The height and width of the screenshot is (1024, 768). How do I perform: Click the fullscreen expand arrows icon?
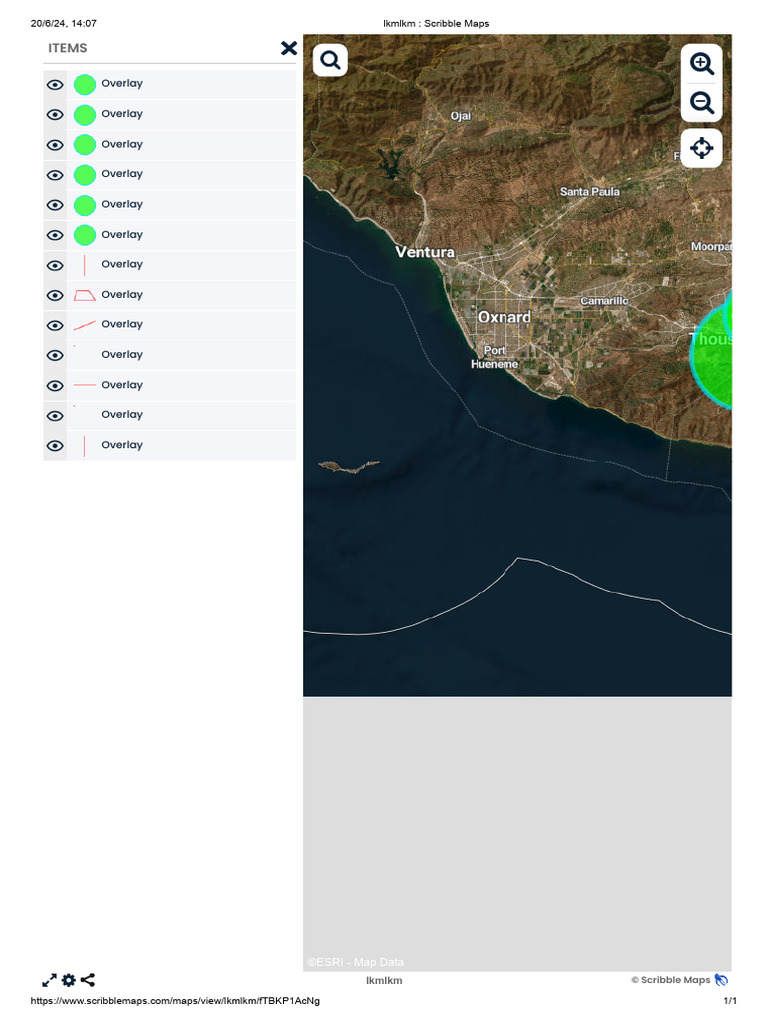(49, 981)
